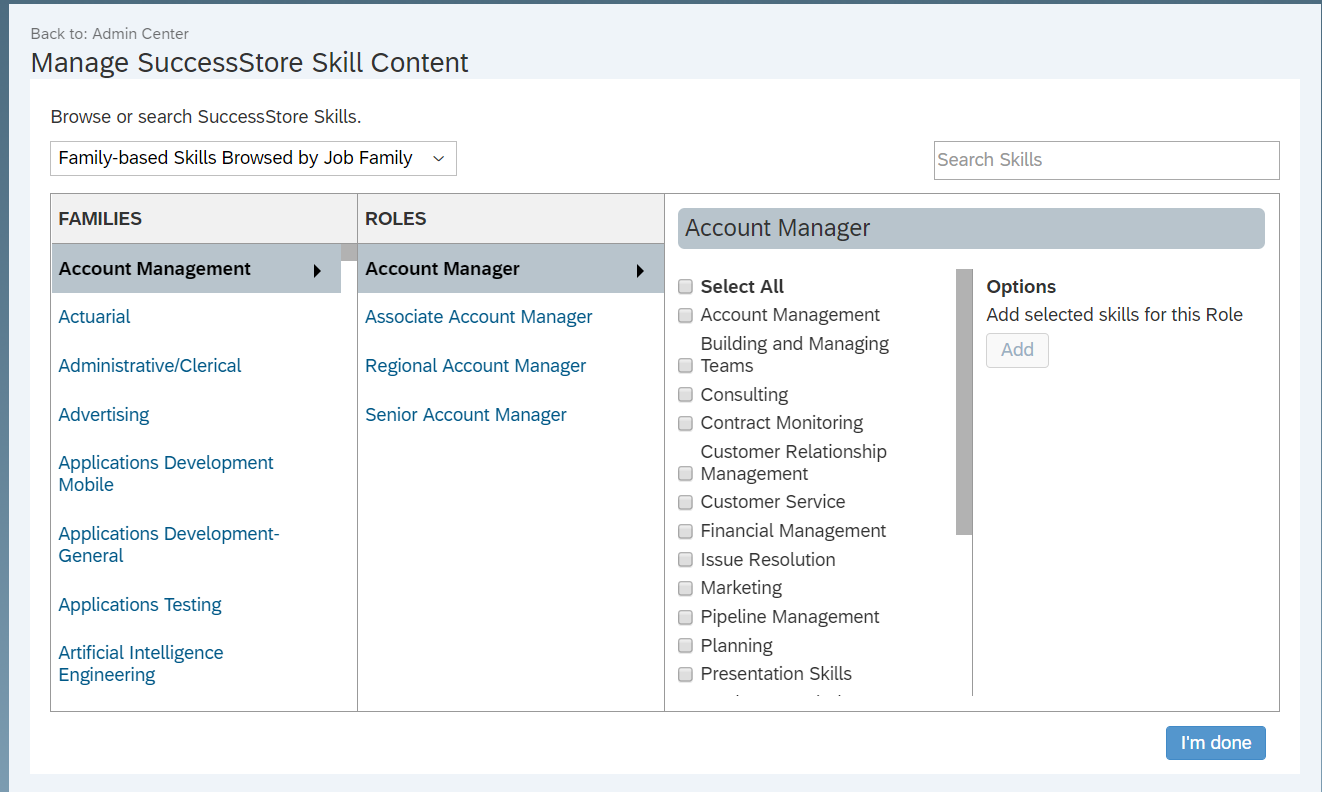Image resolution: width=1322 pixels, height=792 pixels.
Task: Select the Account Management family
Action: (196, 269)
